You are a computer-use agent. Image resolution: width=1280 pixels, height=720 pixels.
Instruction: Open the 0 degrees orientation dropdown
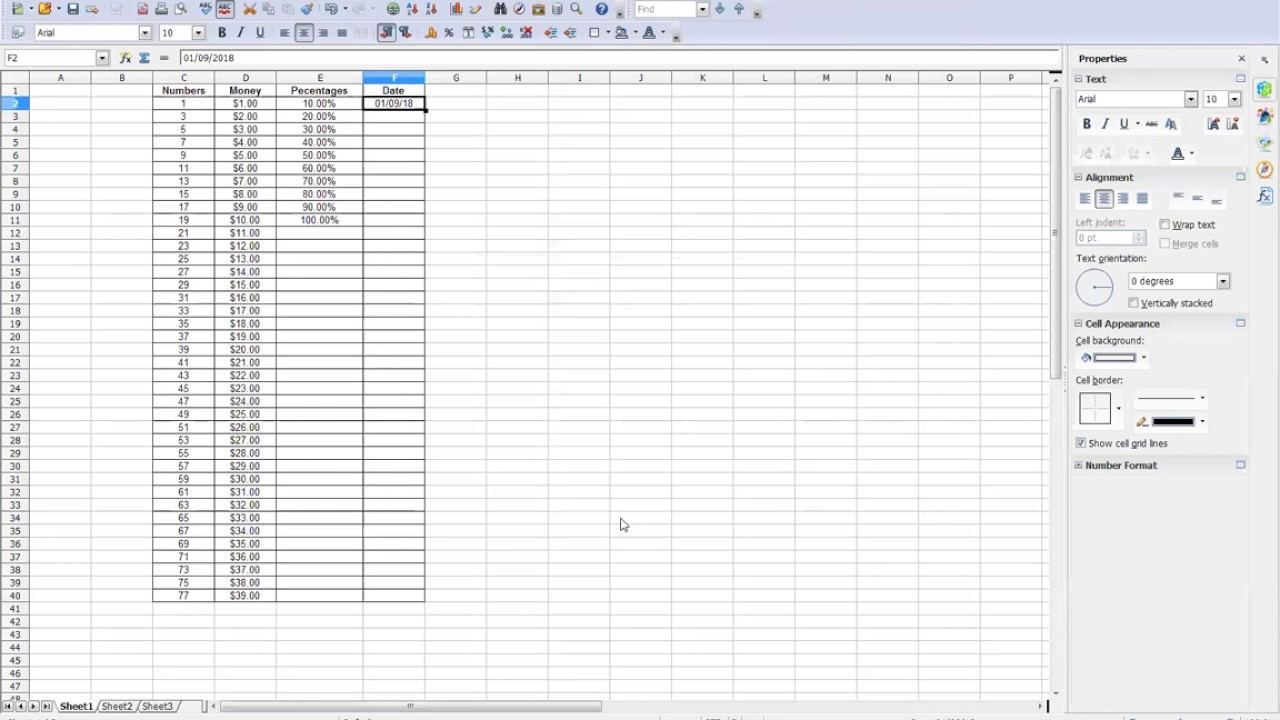point(1223,281)
